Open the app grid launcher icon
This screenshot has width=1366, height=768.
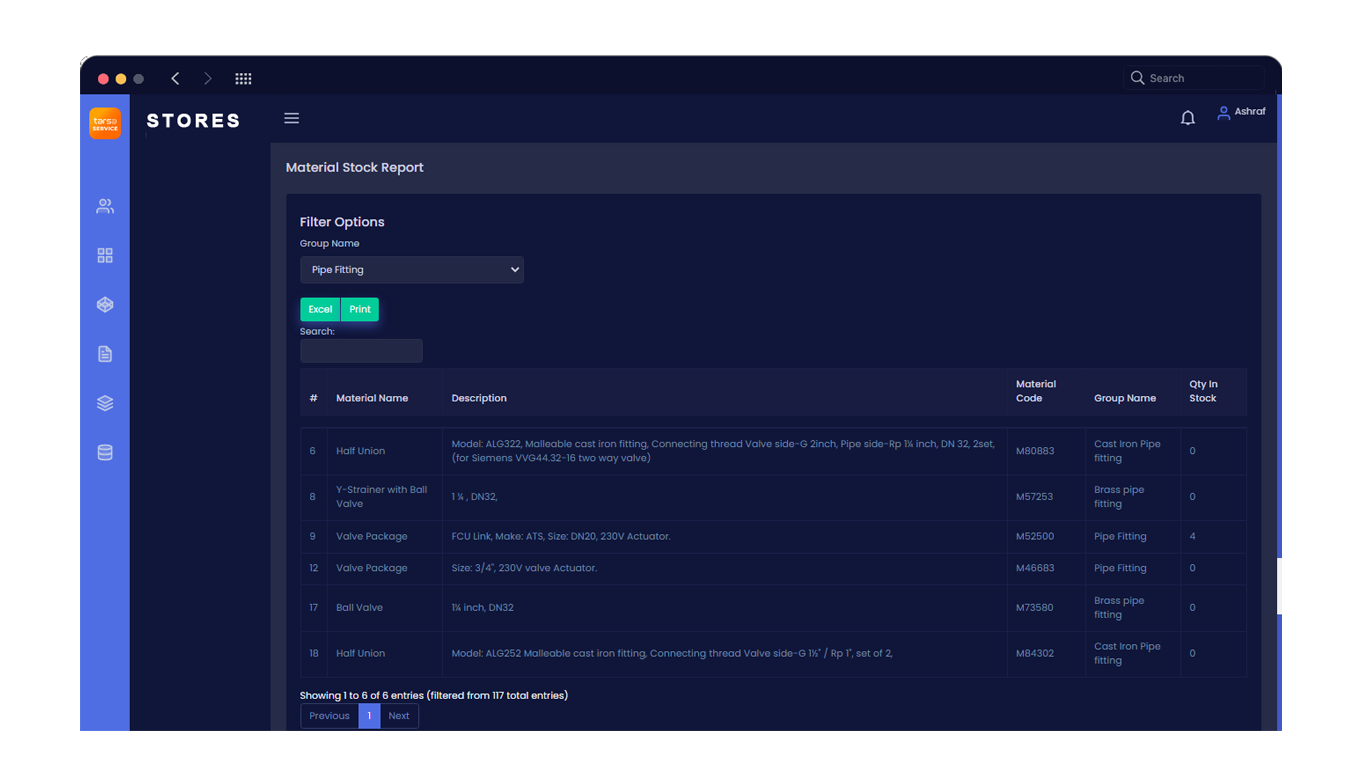click(x=243, y=79)
